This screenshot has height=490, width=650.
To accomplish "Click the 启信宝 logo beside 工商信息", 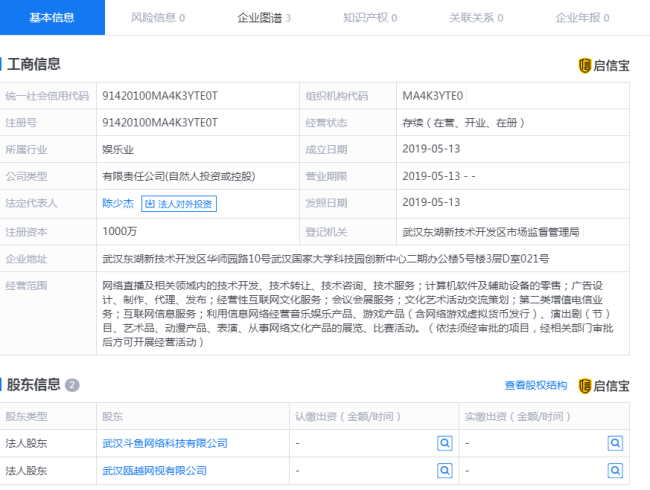I will click(604, 65).
